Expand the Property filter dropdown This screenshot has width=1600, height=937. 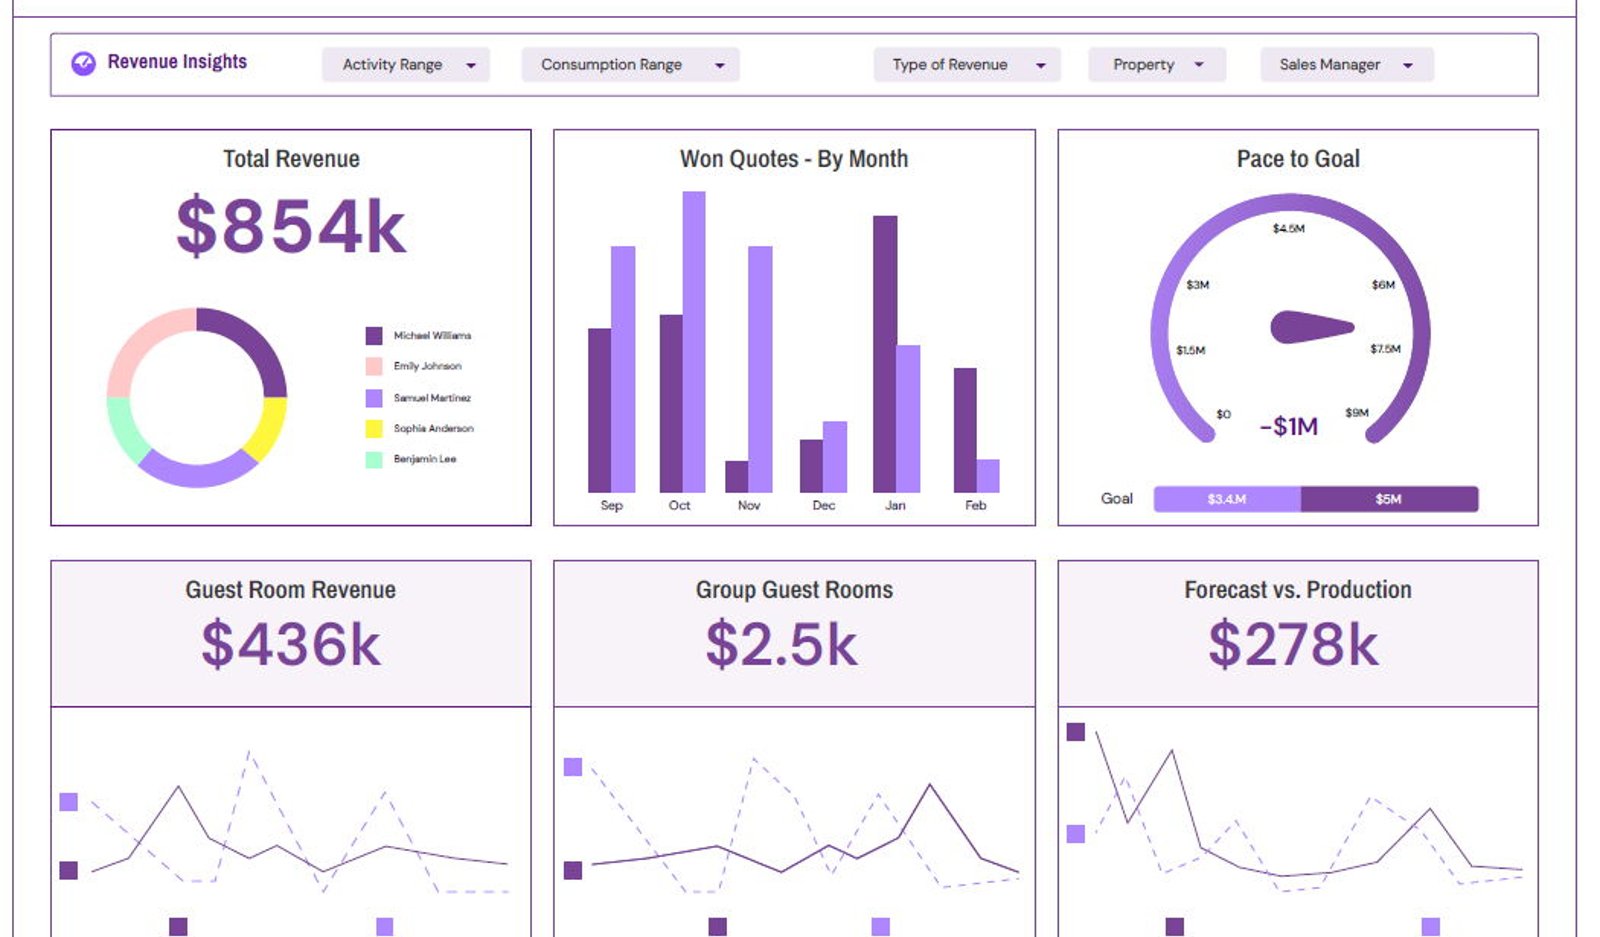[1157, 64]
